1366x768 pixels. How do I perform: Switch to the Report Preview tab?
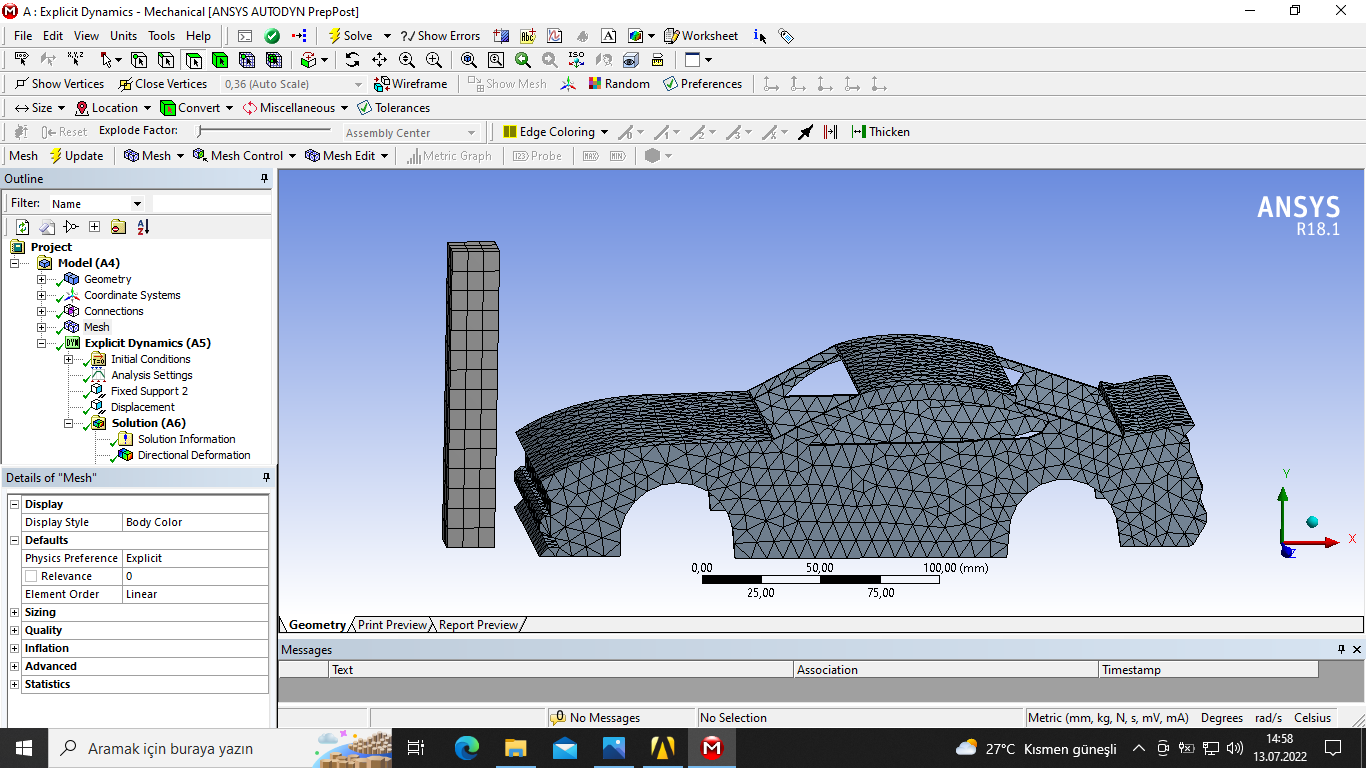pyautogui.click(x=478, y=625)
